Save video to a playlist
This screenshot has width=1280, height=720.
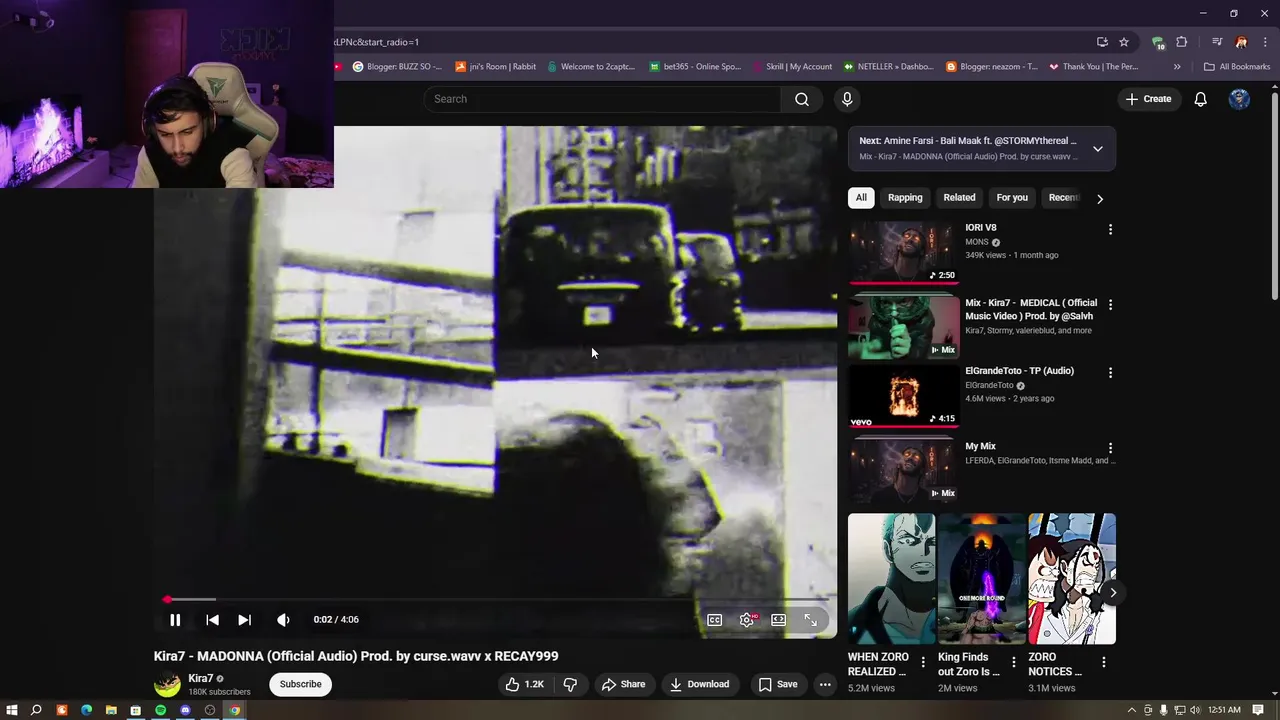click(778, 684)
